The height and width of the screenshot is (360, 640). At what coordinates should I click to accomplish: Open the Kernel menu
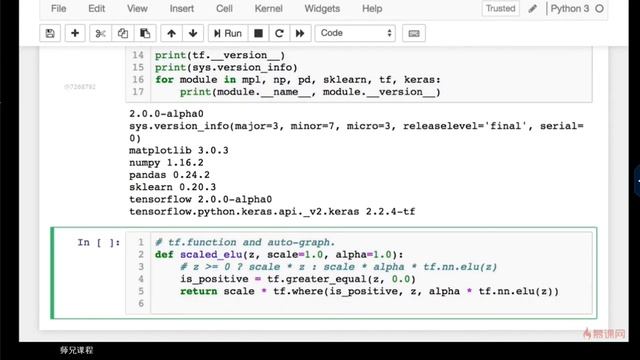[268, 9]
